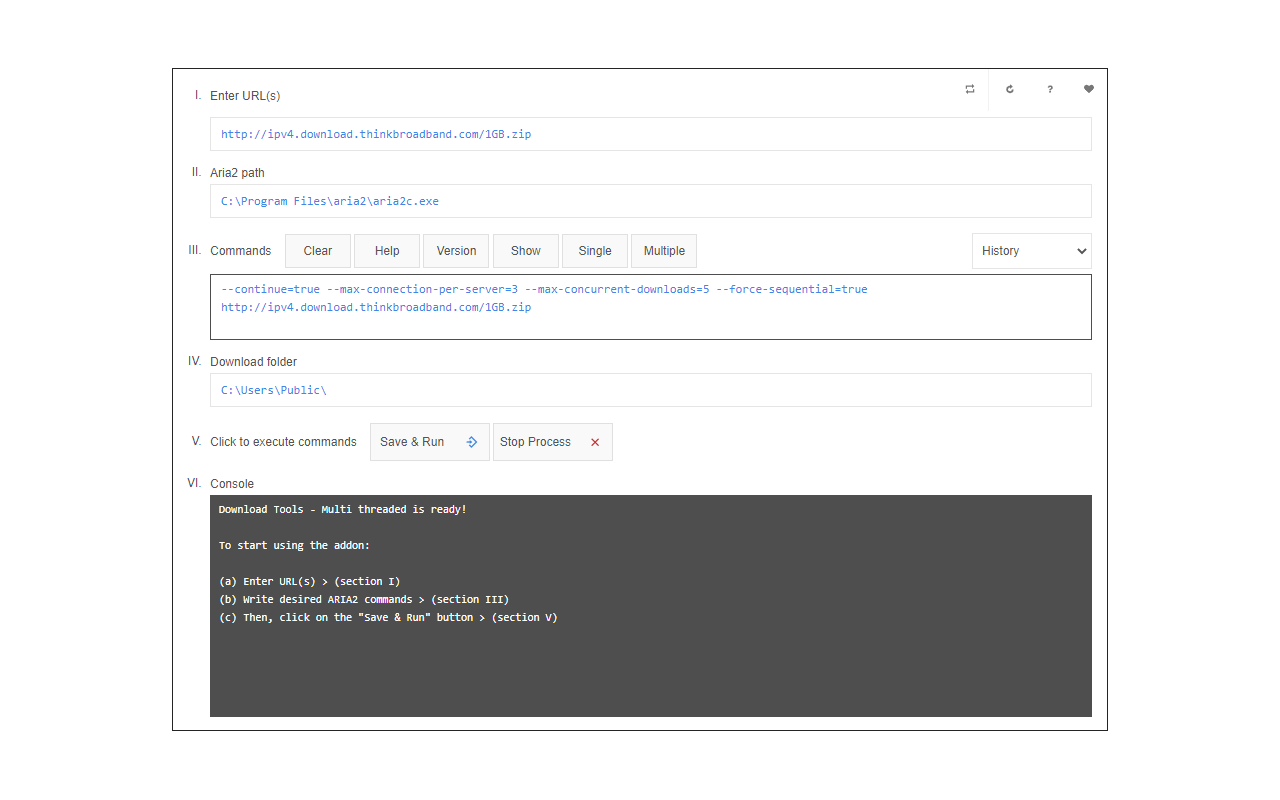
Task: Click the "Download folder" section label
Action: pos(253,362)
